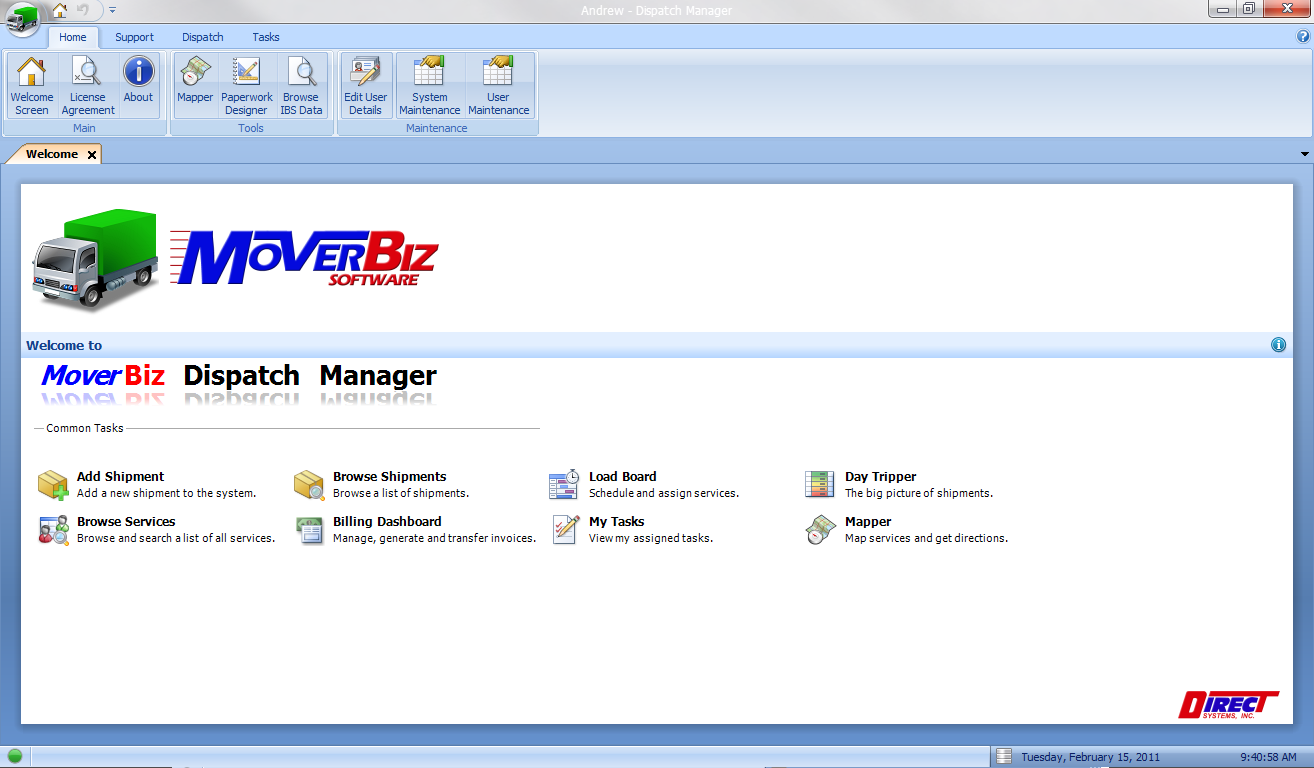View the License Agreement
Viewport: 1314px width, 768px height.
87,84
